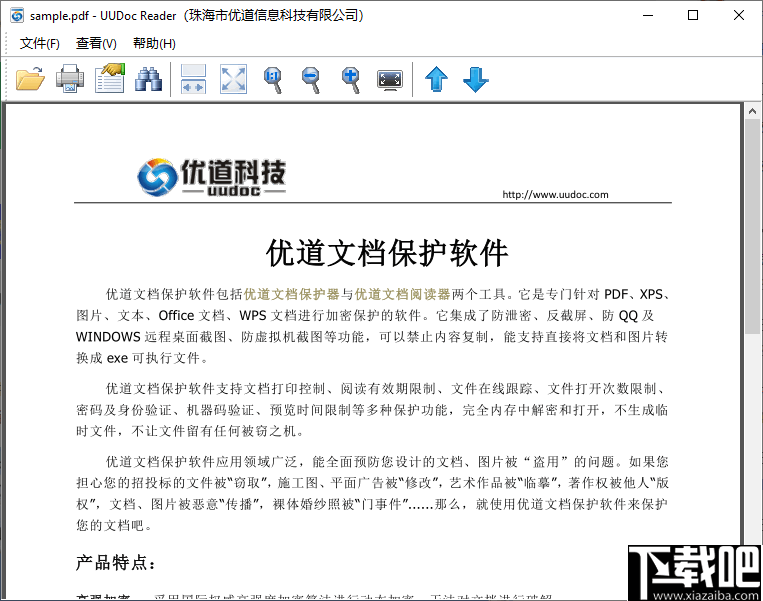Set zoom to actual size 1:1
Screen dimensions: 763x601
coord(273,80)
